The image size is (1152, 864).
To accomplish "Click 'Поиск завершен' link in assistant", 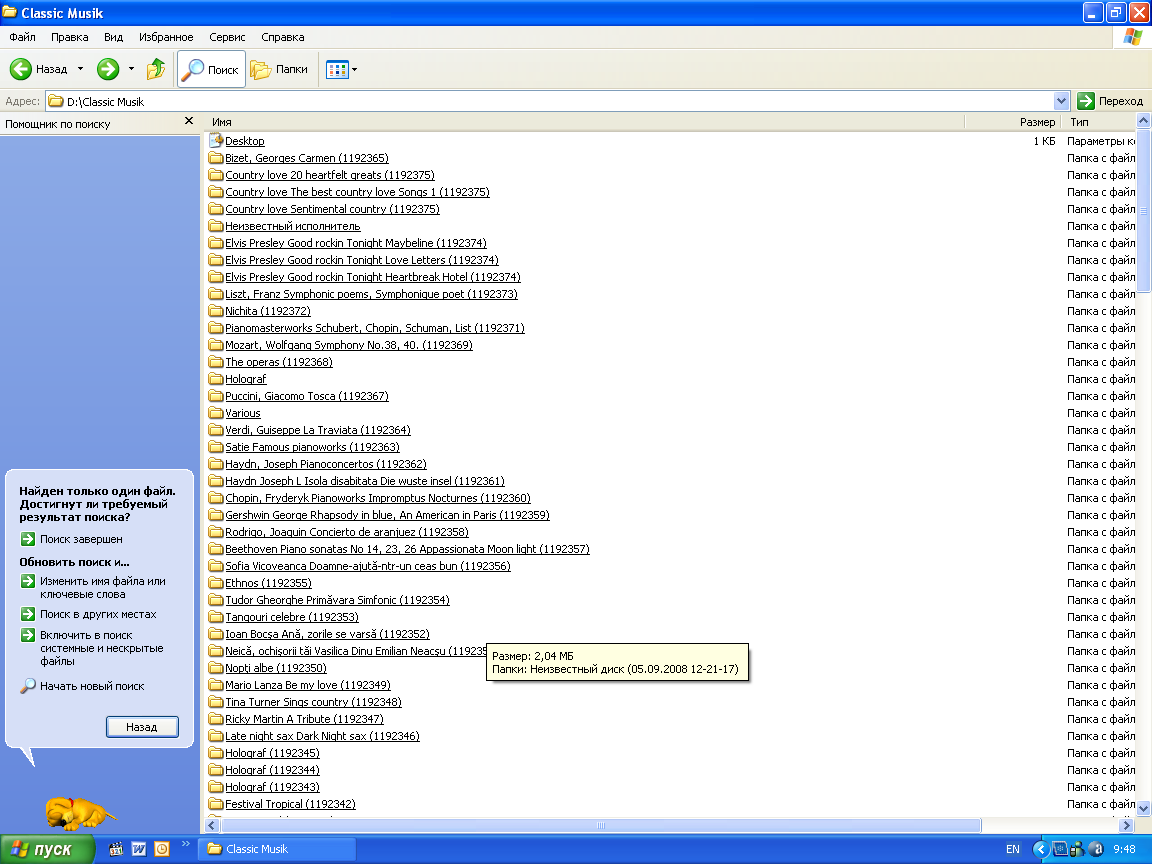I will click(x=81, y=539).
